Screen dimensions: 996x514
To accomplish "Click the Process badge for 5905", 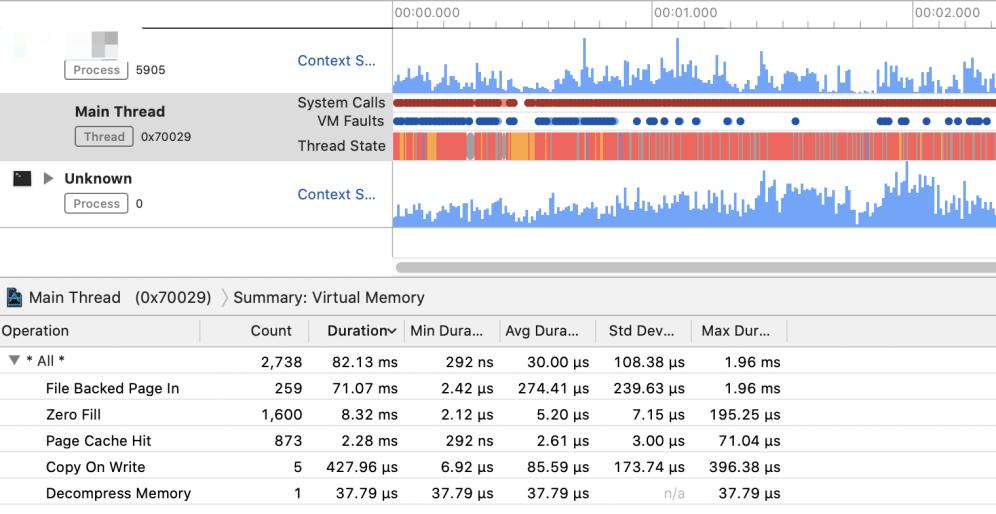I will coord(97,70).
